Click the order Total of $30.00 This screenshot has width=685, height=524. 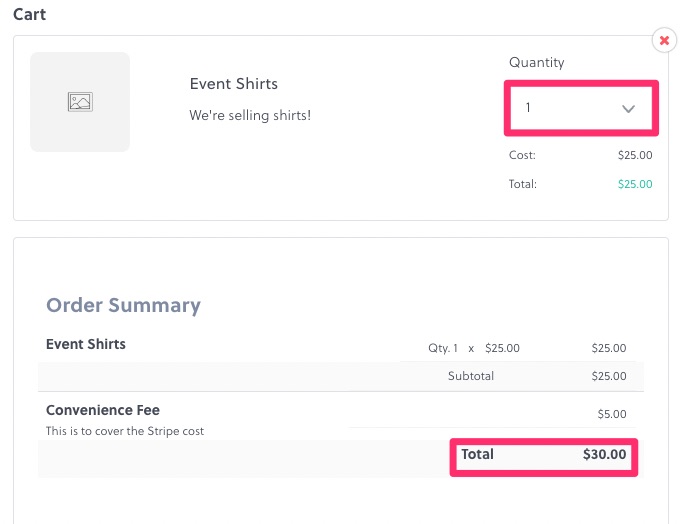pyautogui.click(x=604, y=454)
